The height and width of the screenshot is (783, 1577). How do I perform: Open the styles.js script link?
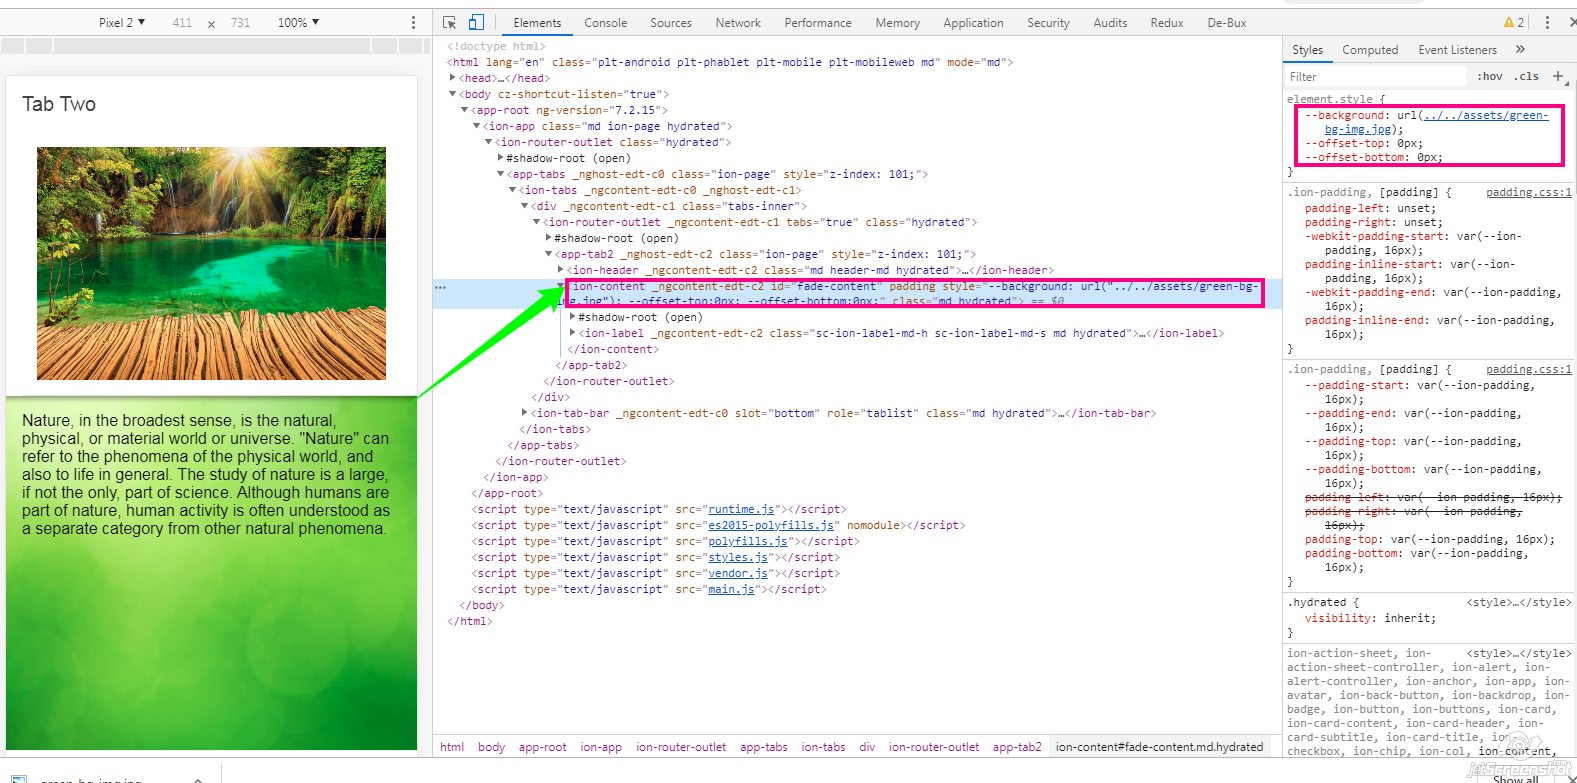pos(738,557)
